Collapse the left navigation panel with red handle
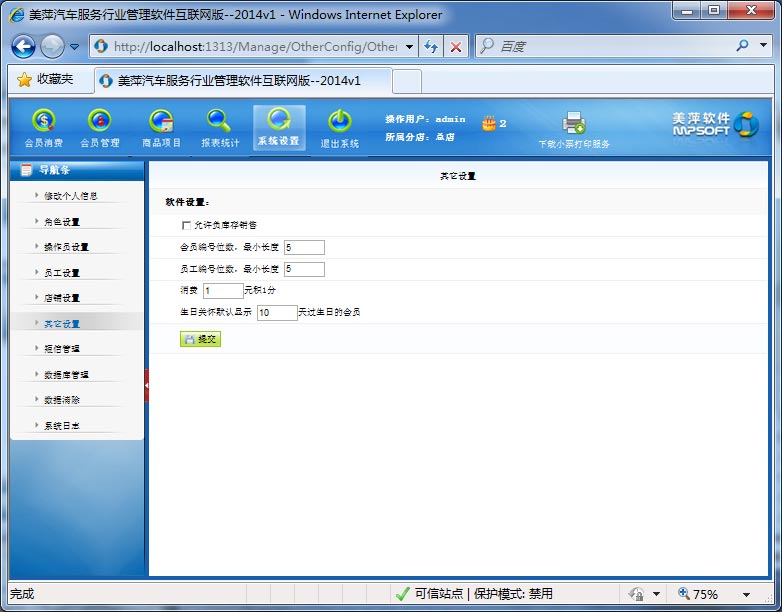 (147, 385)
